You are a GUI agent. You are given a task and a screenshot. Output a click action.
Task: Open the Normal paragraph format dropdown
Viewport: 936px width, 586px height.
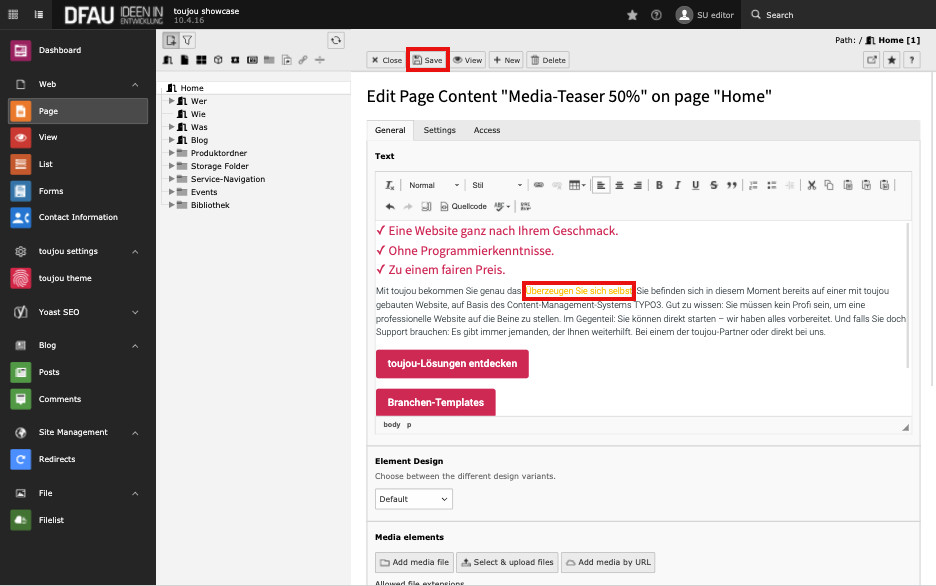click(x=433, y=185)
